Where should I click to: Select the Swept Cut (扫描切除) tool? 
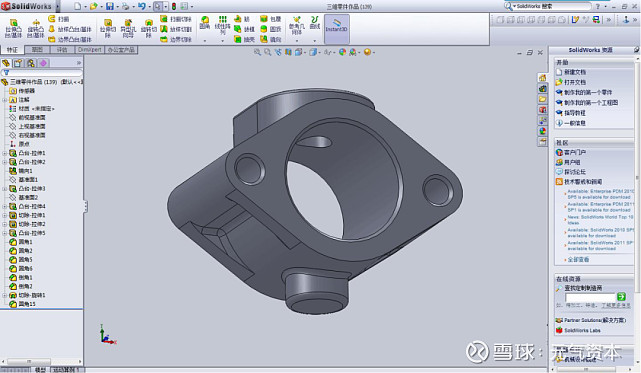pyautogui.click(x=175, y=19)
